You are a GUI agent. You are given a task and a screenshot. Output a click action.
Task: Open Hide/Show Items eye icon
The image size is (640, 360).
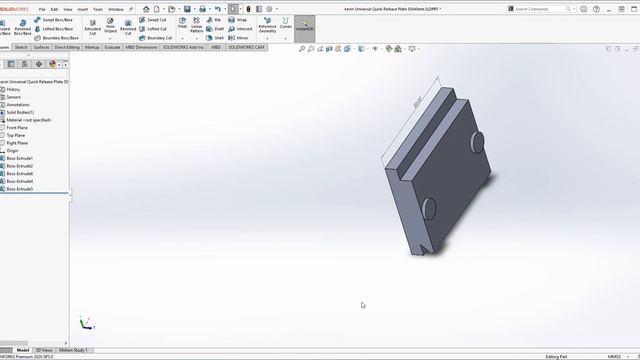coord(375,49)
